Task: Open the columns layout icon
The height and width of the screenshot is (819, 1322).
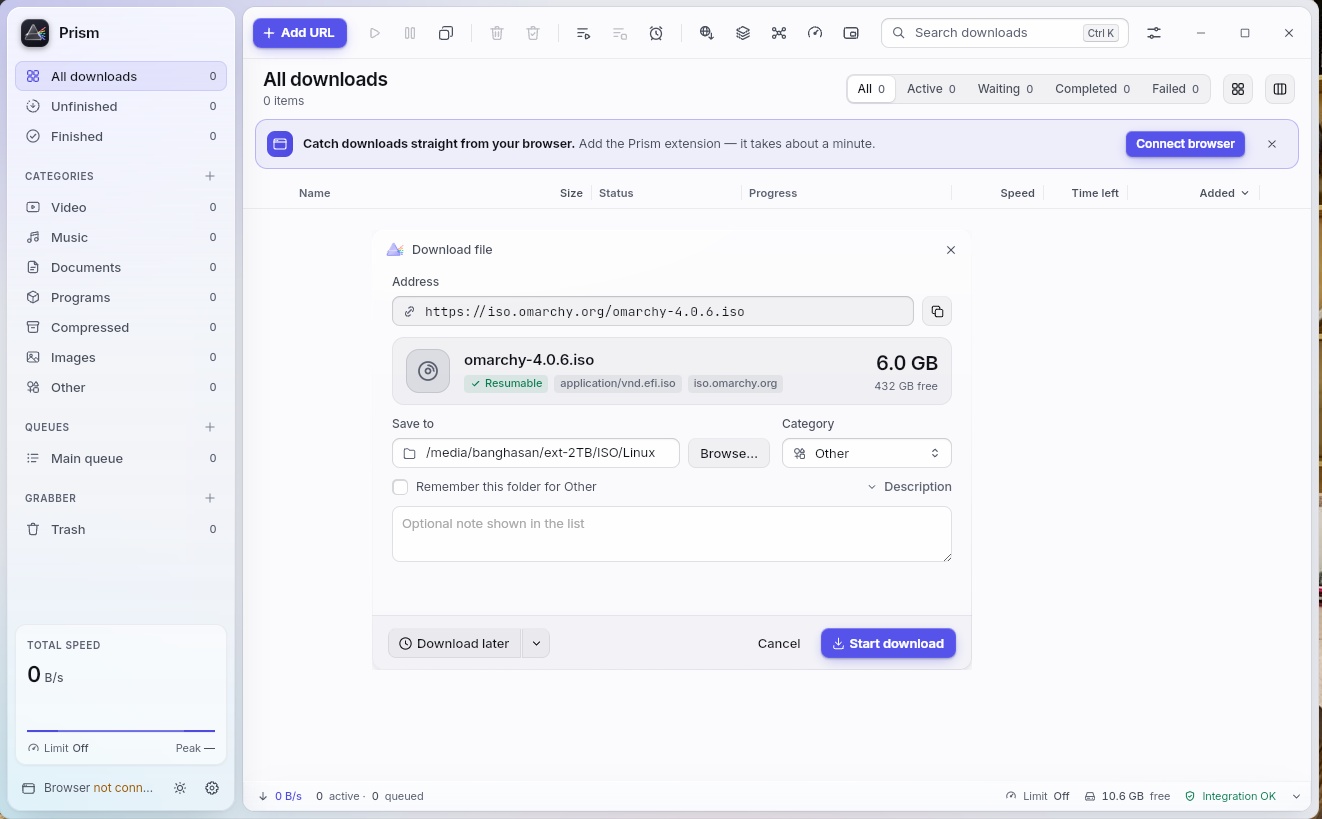Action: point(1280,89)
